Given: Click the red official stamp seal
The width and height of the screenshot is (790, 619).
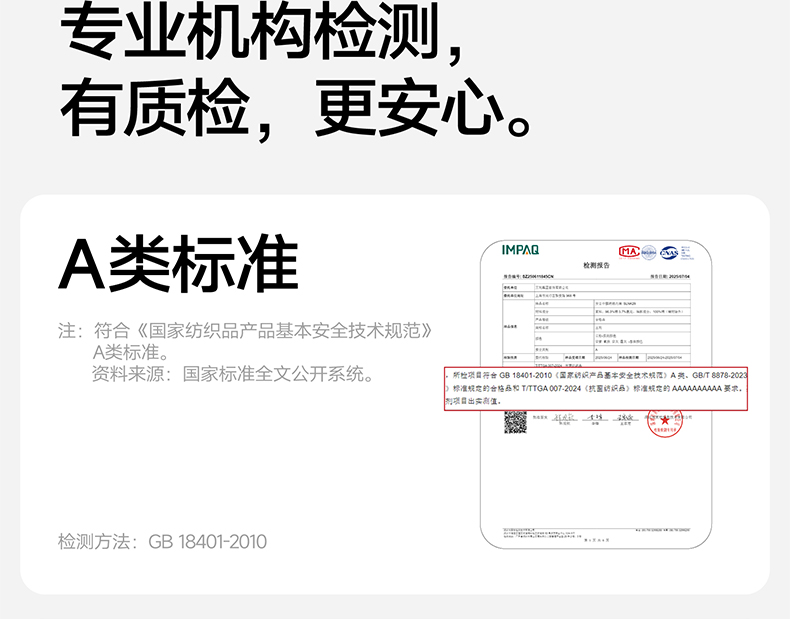Looking at the screenshot, I should click(665, 422).
